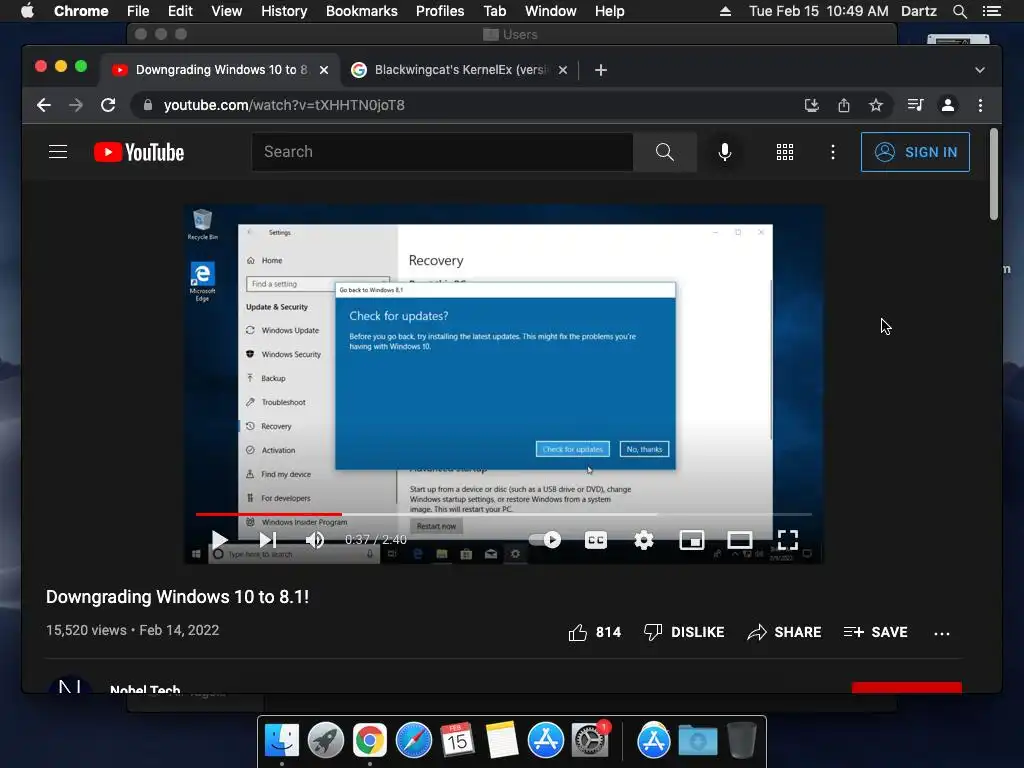Click the DISLIKE button

click(x=684, y=632)
